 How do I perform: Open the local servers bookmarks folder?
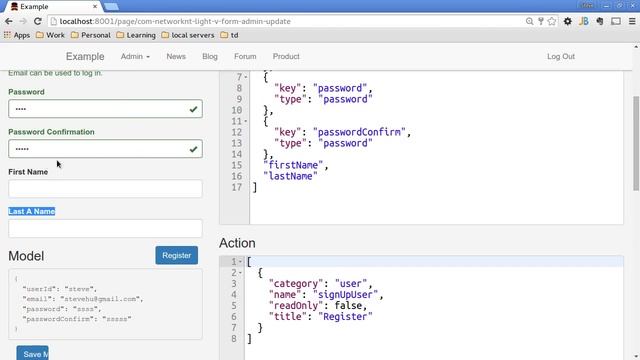coord(188,35)
